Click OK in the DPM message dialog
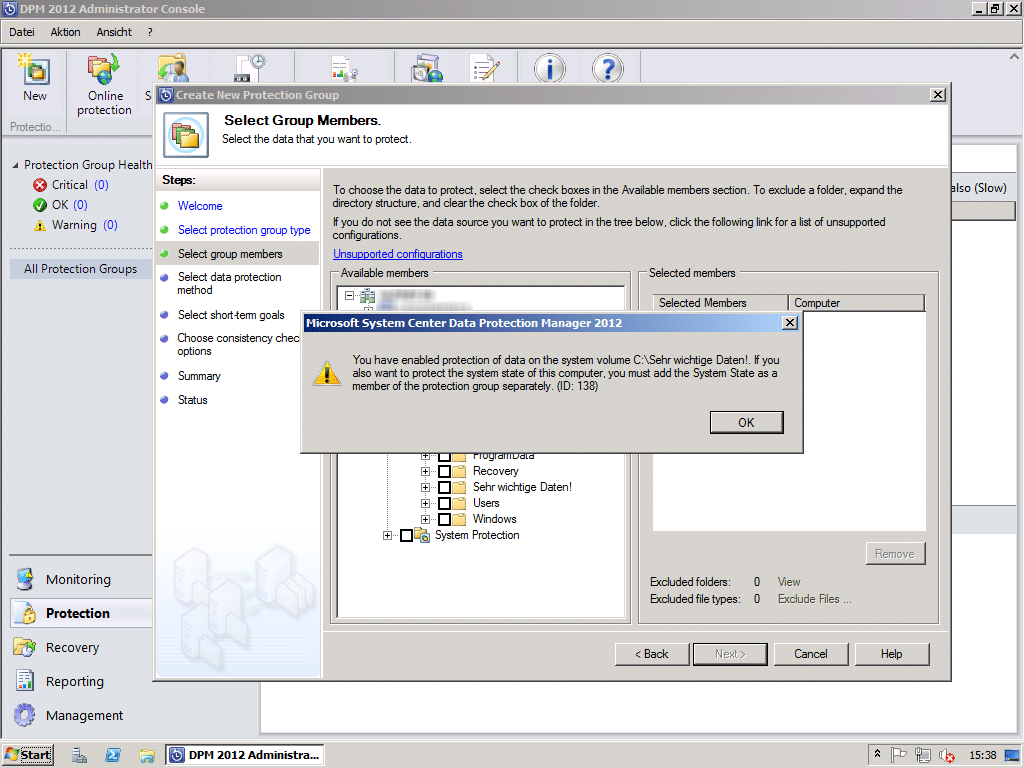Viewport: 1024px width, 768px height. pyautogui.click(x=746, y=423)
